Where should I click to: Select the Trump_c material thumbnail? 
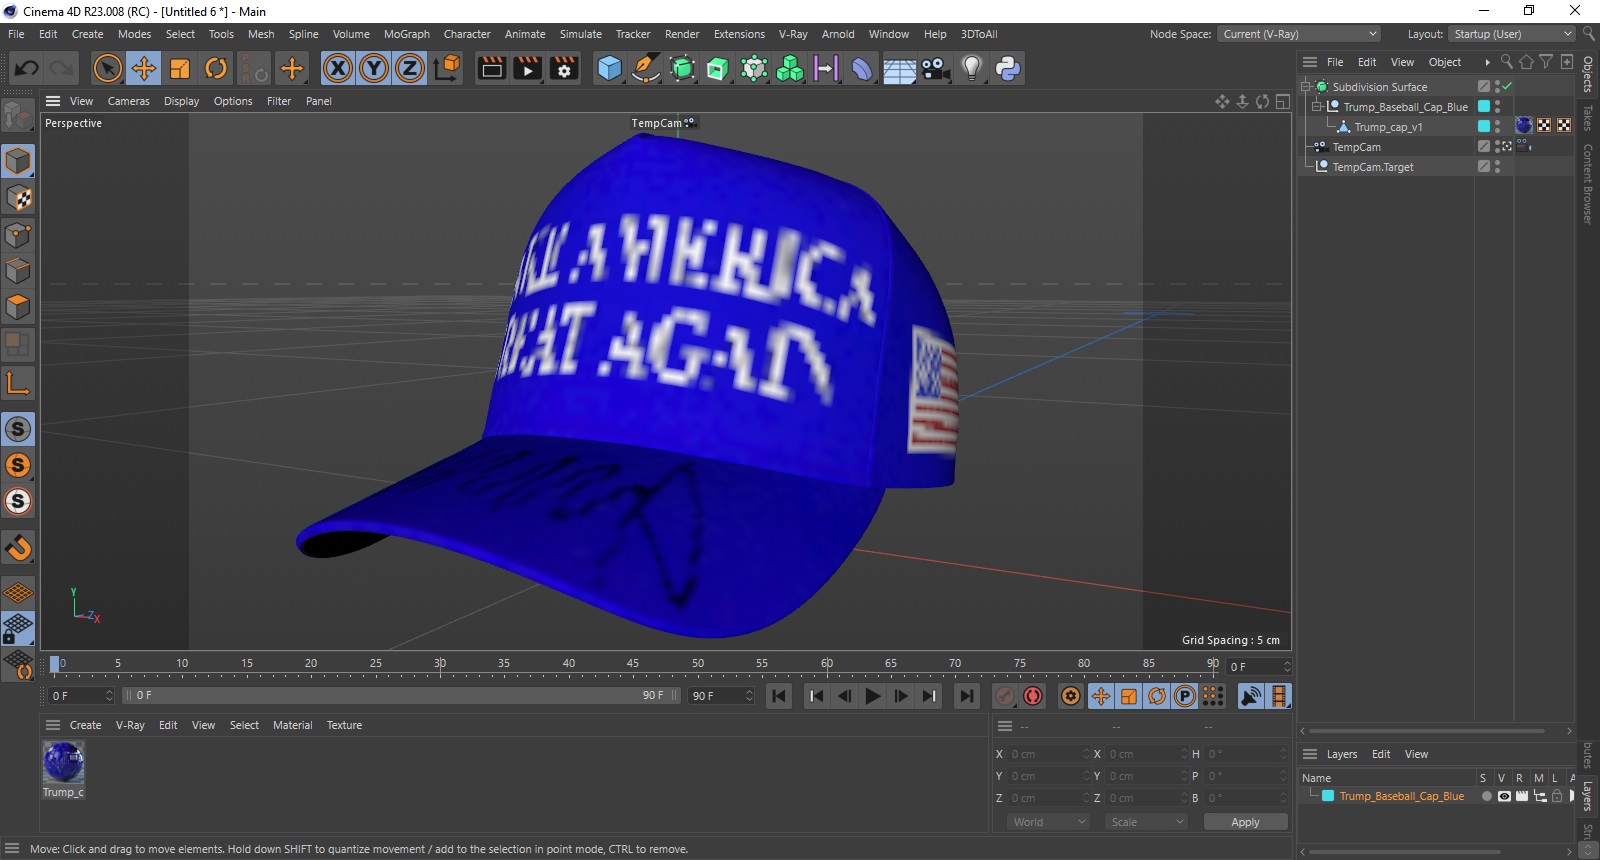pyautogui.click(x=64, y=763)
